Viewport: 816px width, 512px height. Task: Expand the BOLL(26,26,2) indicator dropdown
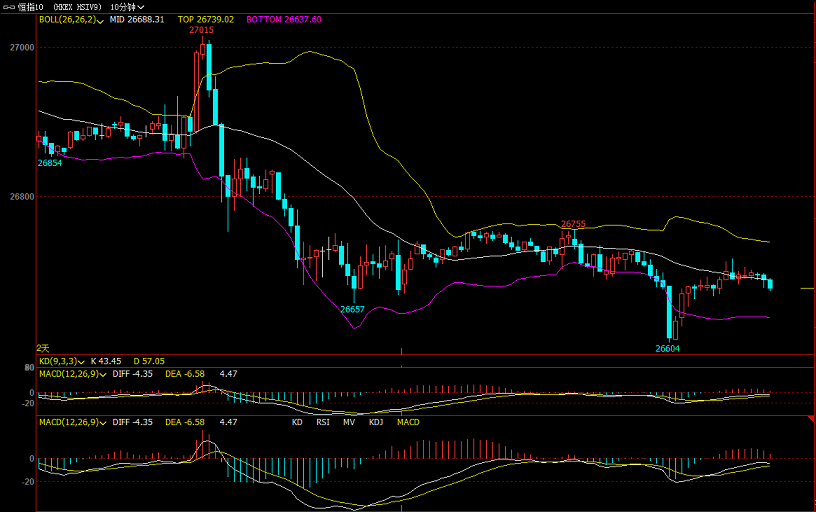click(102, 19)
